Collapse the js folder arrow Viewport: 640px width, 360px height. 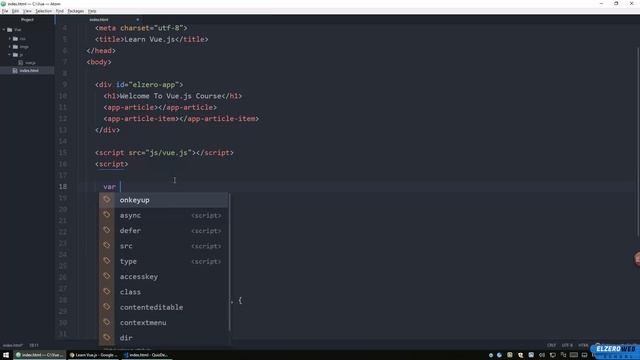pyautogui.click(x=10, y=55)
